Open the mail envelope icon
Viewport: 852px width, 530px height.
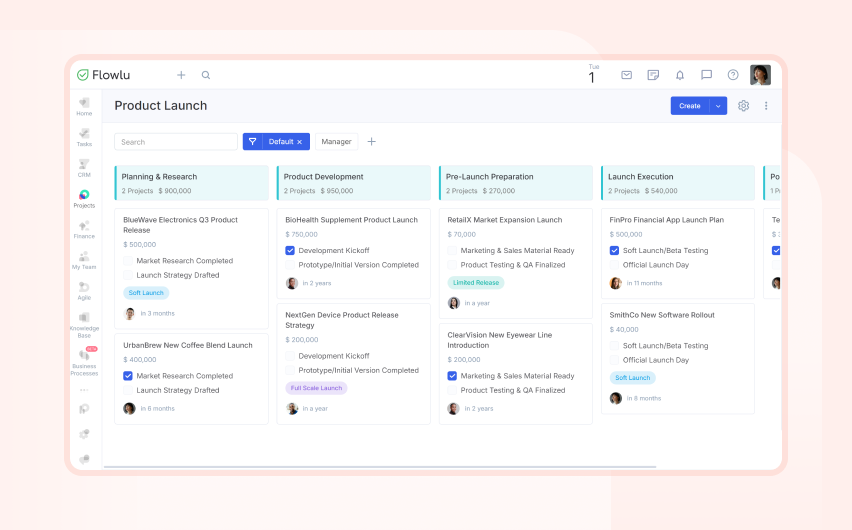pyautogui.click(x=627, y=75)
